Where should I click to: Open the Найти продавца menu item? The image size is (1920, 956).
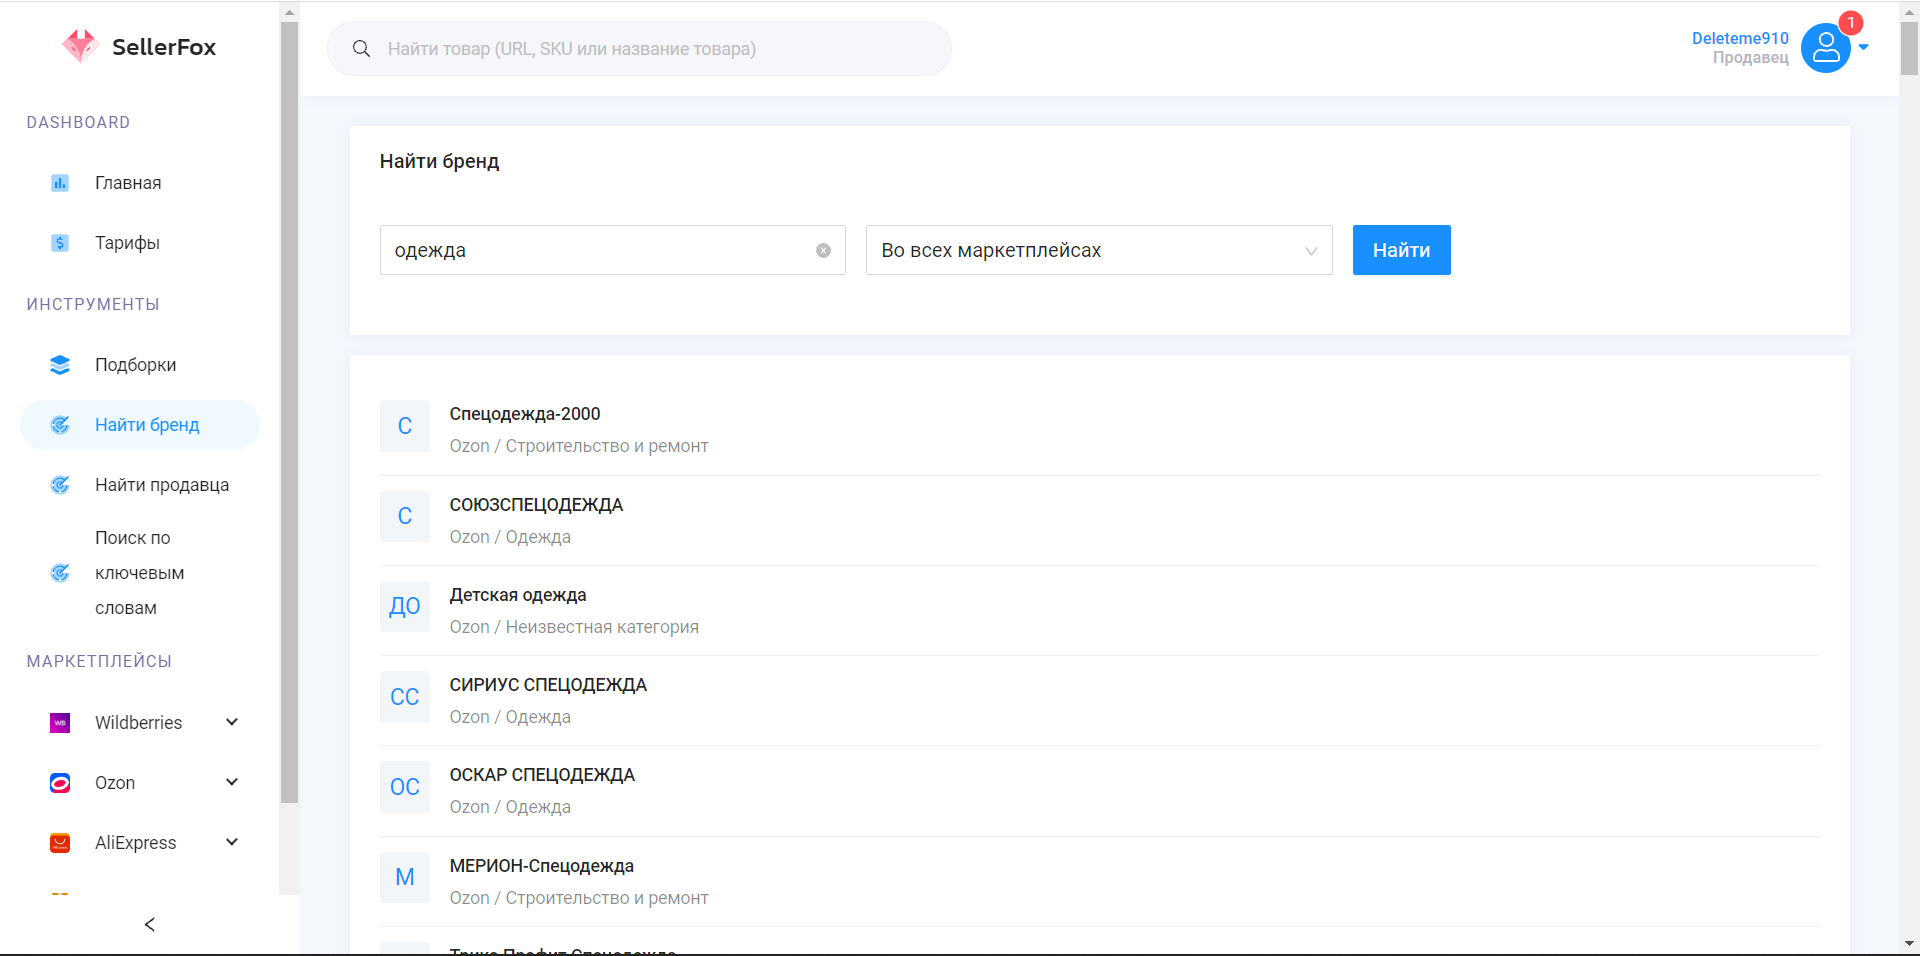[x=140, y=485]
